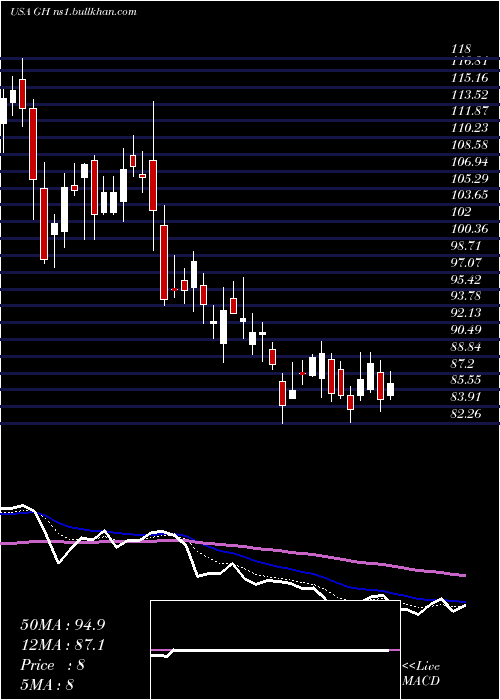Click the '<<Live MACD' label
The width and height of the screenshot is (500, 700).
(421, 673)
